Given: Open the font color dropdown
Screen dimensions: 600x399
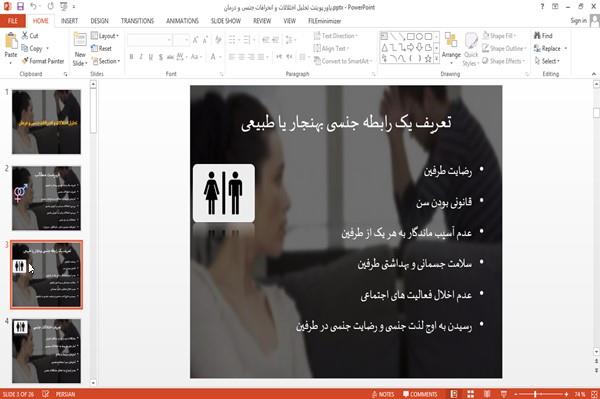Looking at the screenshot, I should coord(220,57).
